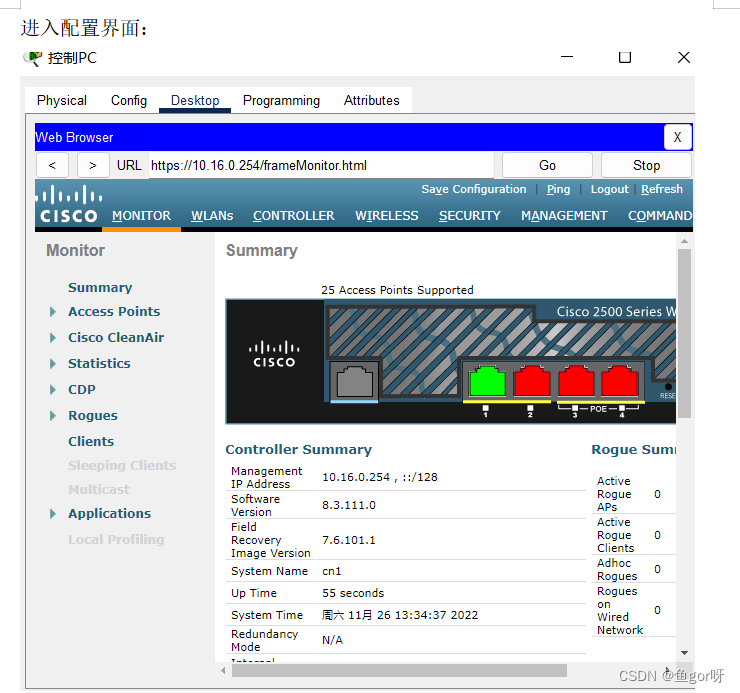Viewport: 740px width, 693px height.
Task: Click the management IP 10.16.0.254 value
Action: click(x=356, y=477)
